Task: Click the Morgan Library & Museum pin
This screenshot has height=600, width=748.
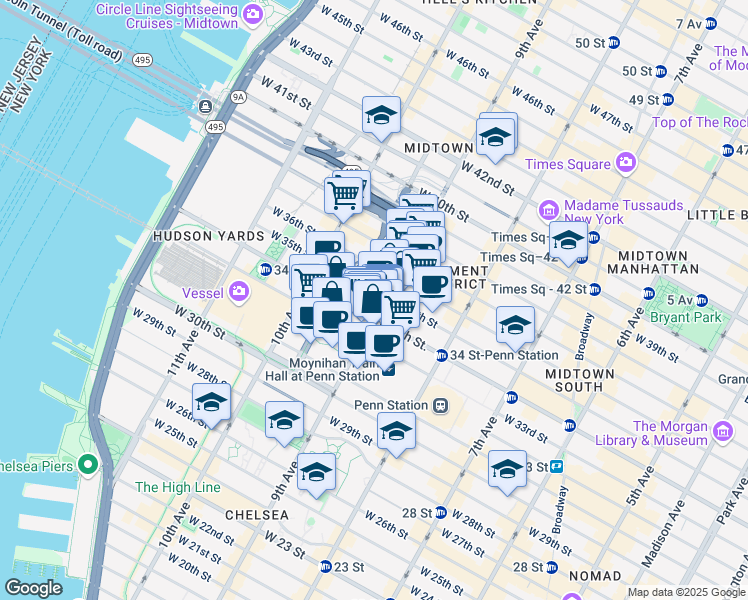Action: pyautogui.click(x=723, y=432)
